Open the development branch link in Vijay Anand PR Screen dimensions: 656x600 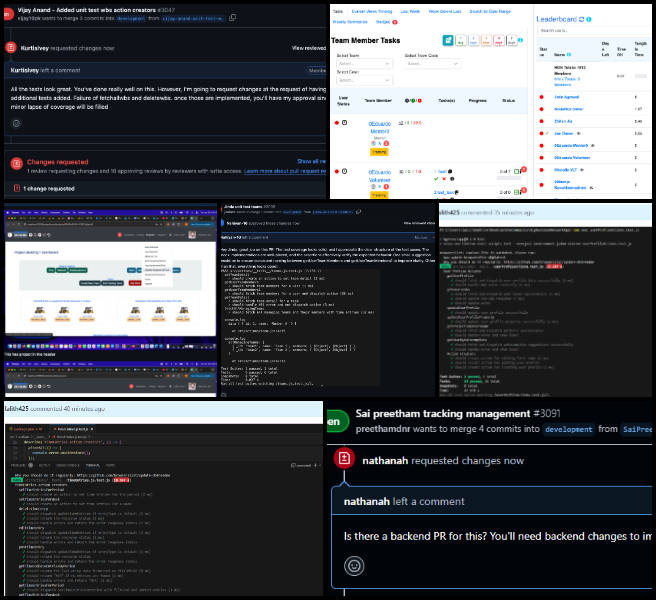pos(131,18)
